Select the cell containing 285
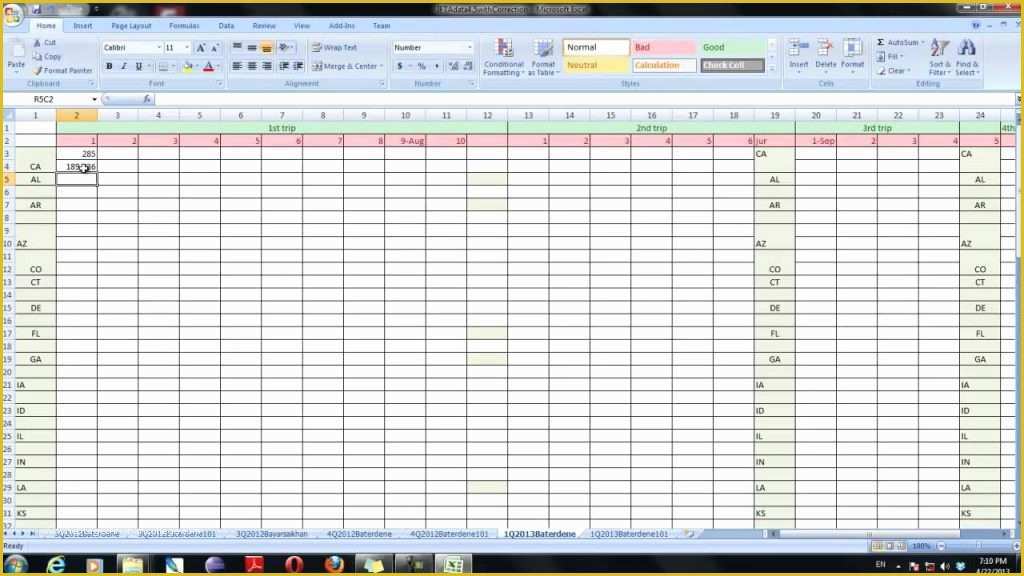1024x576 pixels. 77,154
